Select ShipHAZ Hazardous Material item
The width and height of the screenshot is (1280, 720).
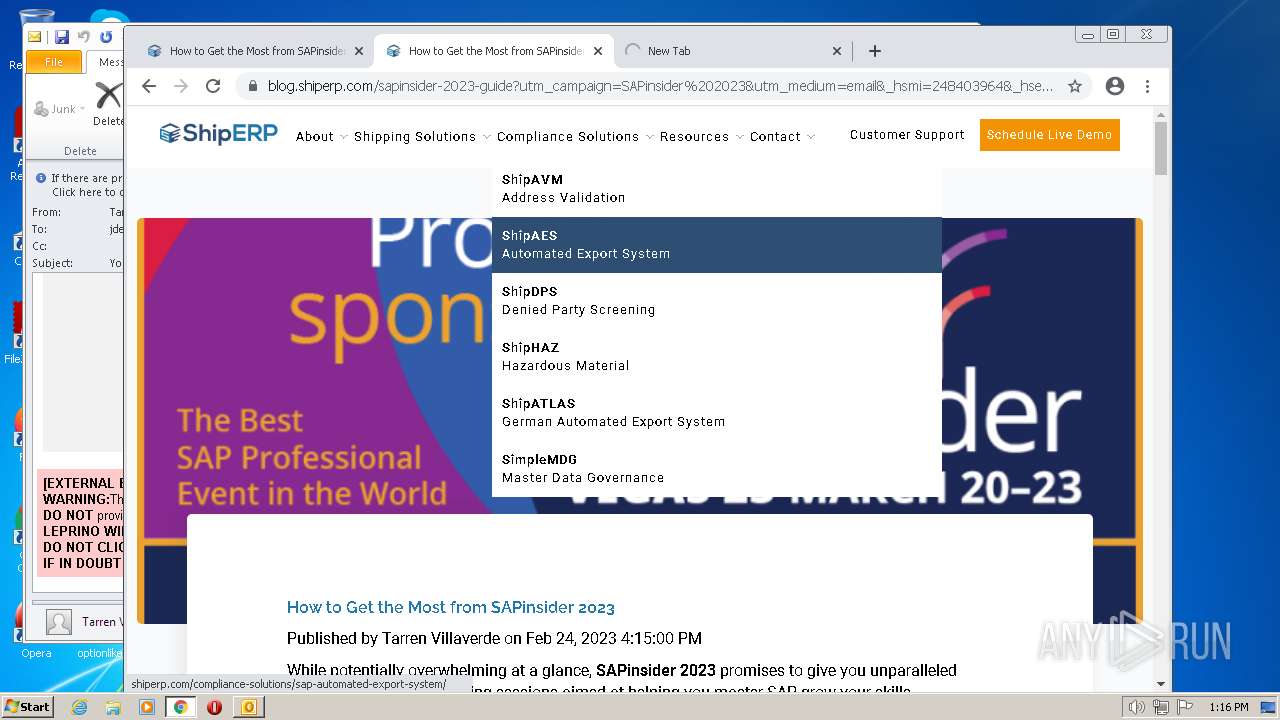click(717, 357)
